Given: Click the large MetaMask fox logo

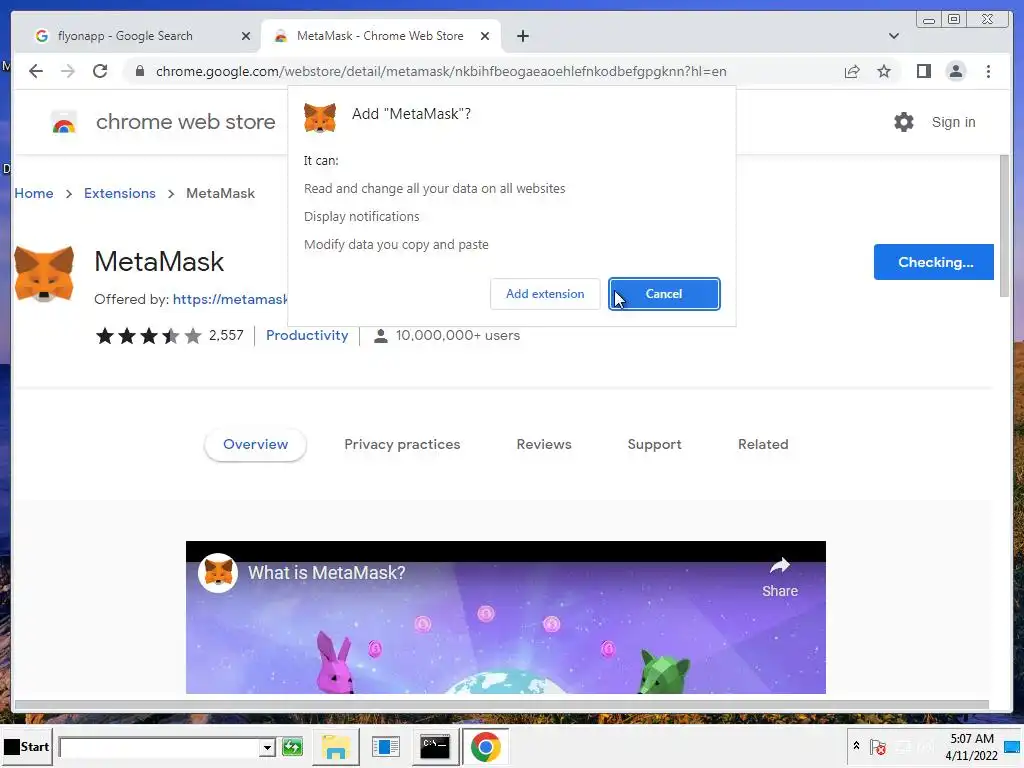Looking at the screenshot, I should pos(44,274).
